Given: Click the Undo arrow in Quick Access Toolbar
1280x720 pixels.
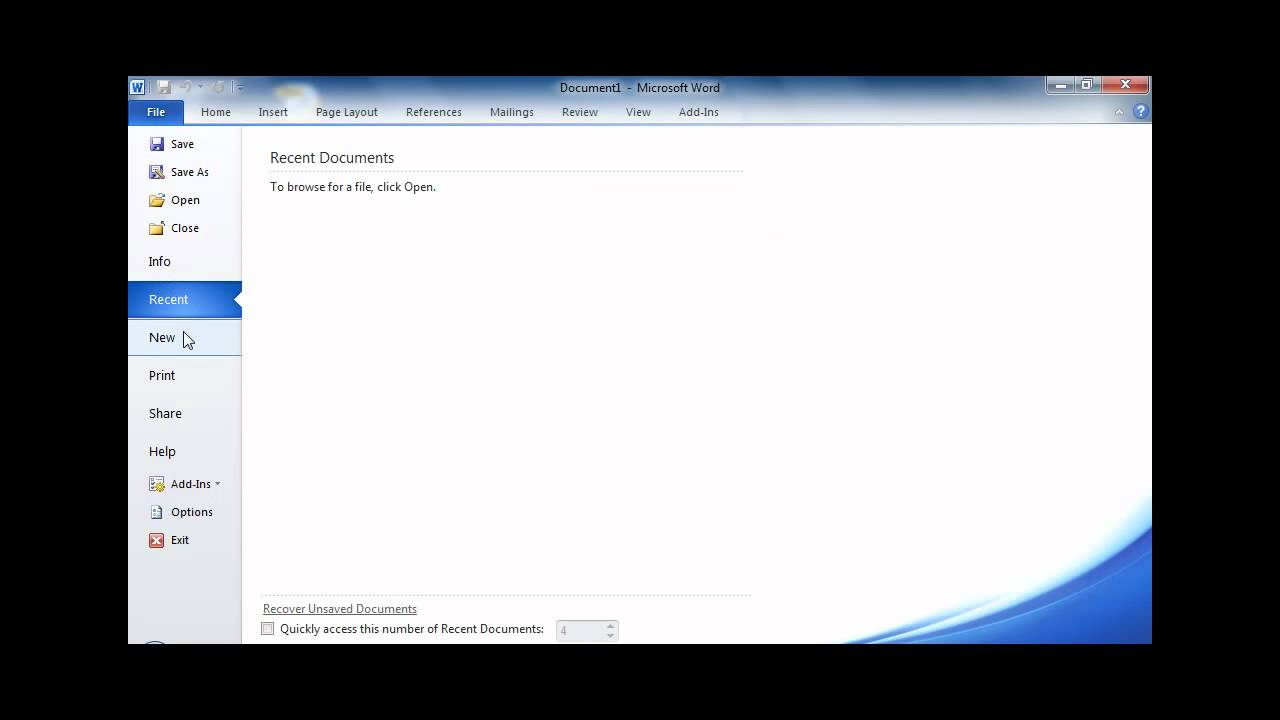Looking at the screenshot, I should point(185,87).
